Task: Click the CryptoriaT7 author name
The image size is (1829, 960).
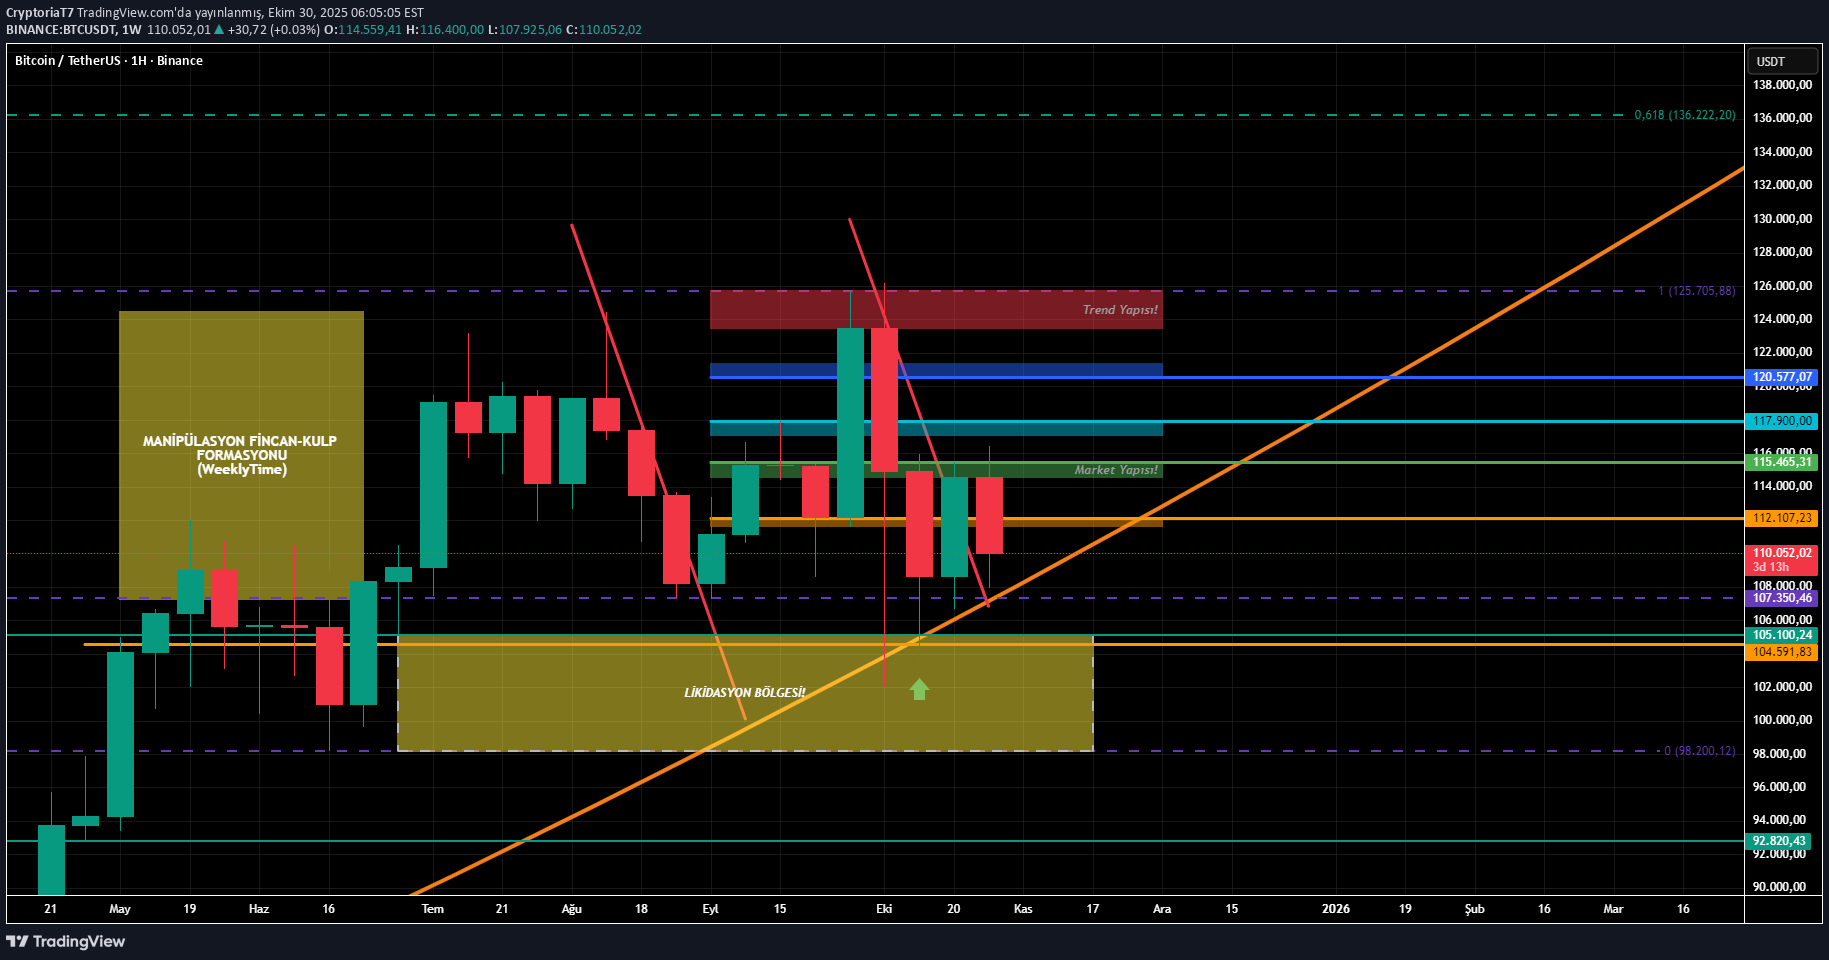Action: [39, 13]
